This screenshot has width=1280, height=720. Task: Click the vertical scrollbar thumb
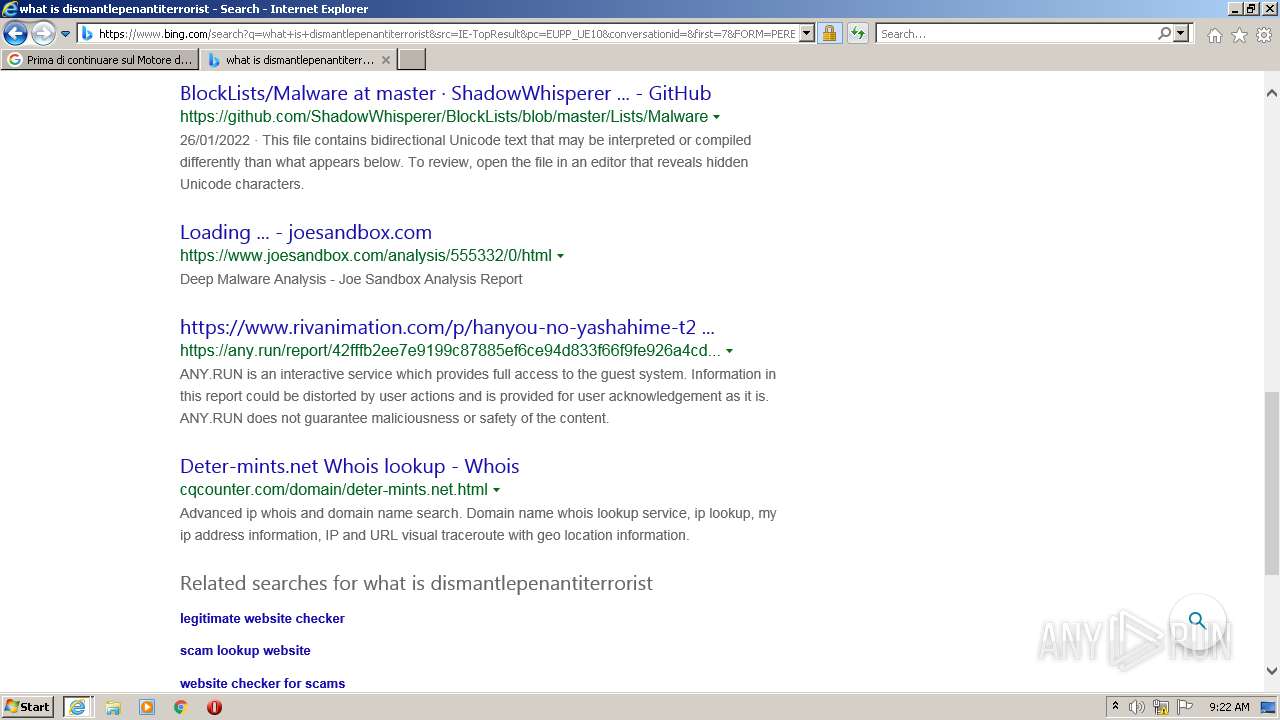pos(1271,483)
